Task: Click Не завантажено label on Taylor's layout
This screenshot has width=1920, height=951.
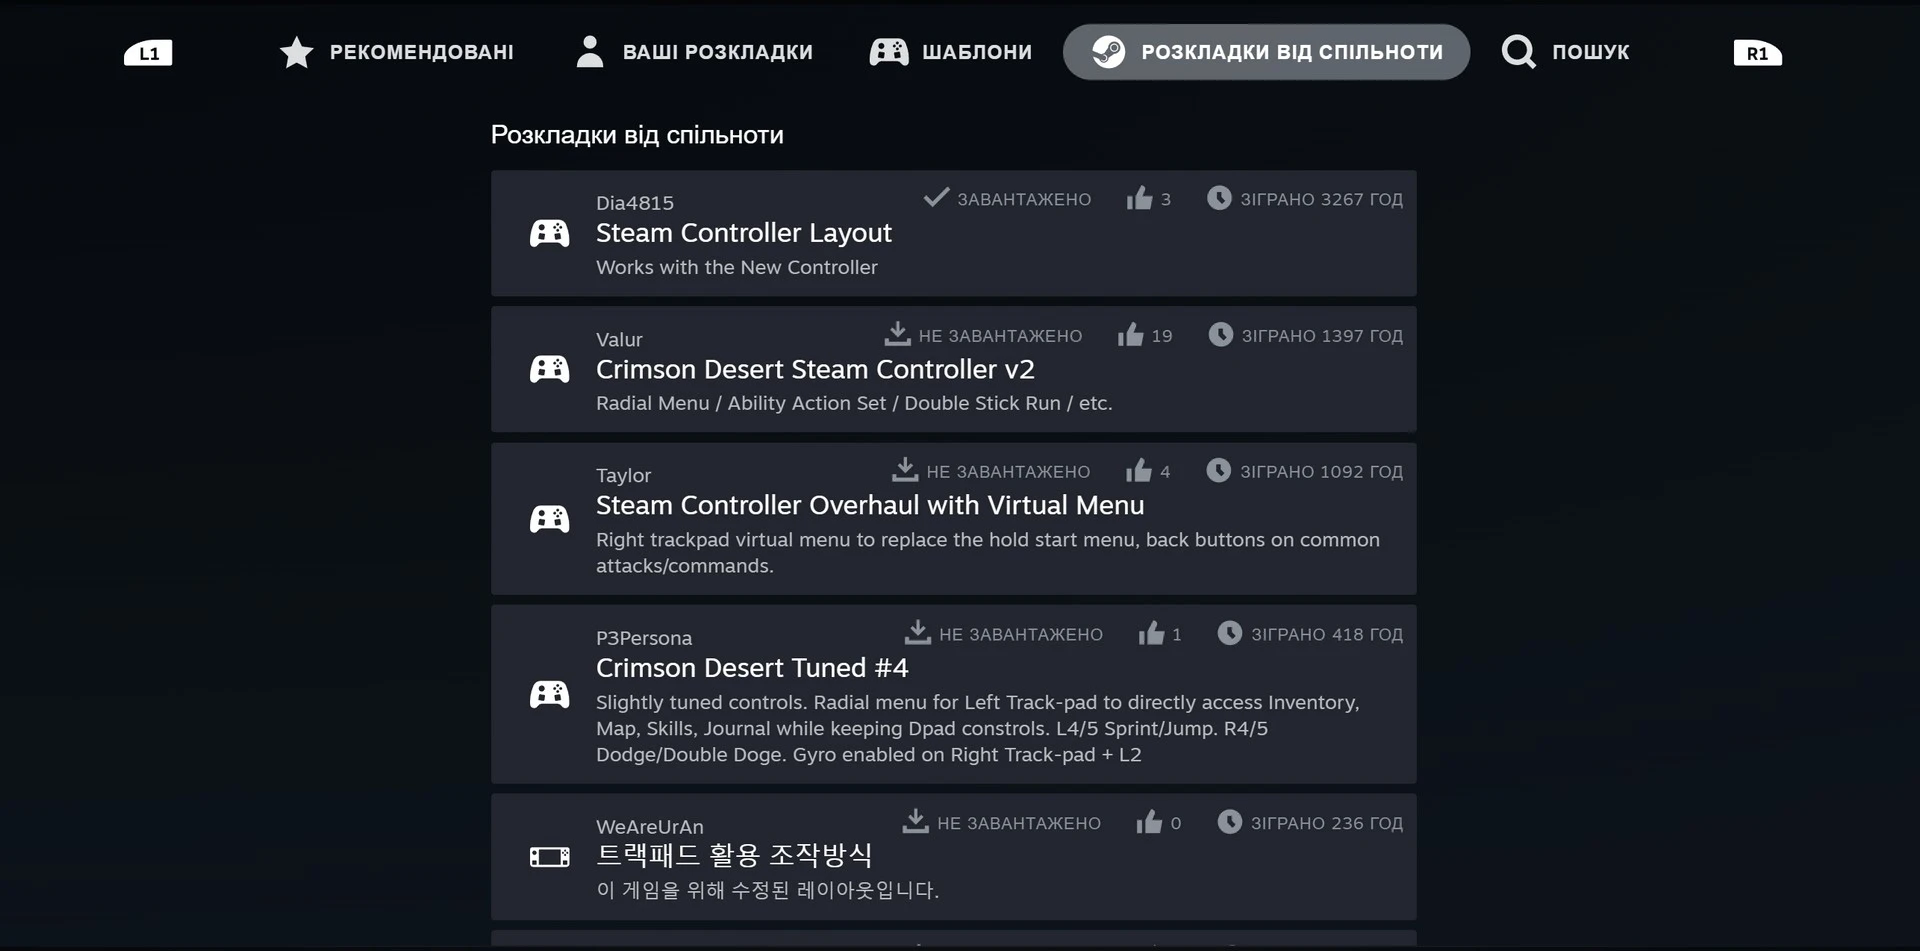Action: pyautogui.click(x=1008, y=472)
